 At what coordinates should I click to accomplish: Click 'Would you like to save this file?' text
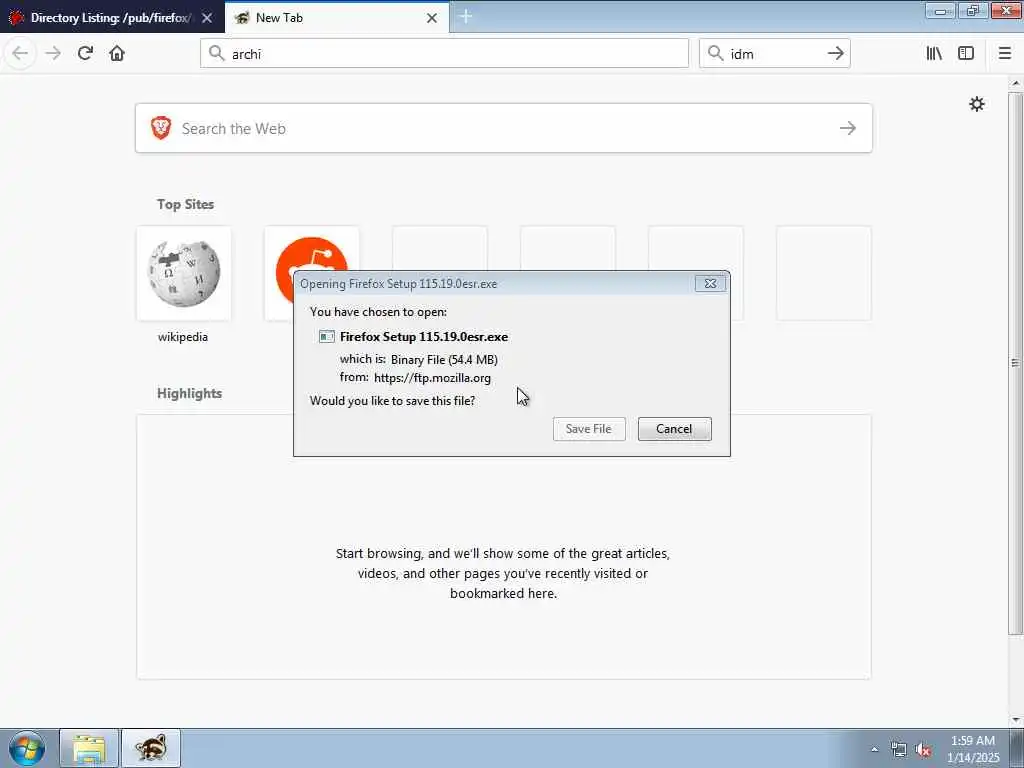(392, 401)
